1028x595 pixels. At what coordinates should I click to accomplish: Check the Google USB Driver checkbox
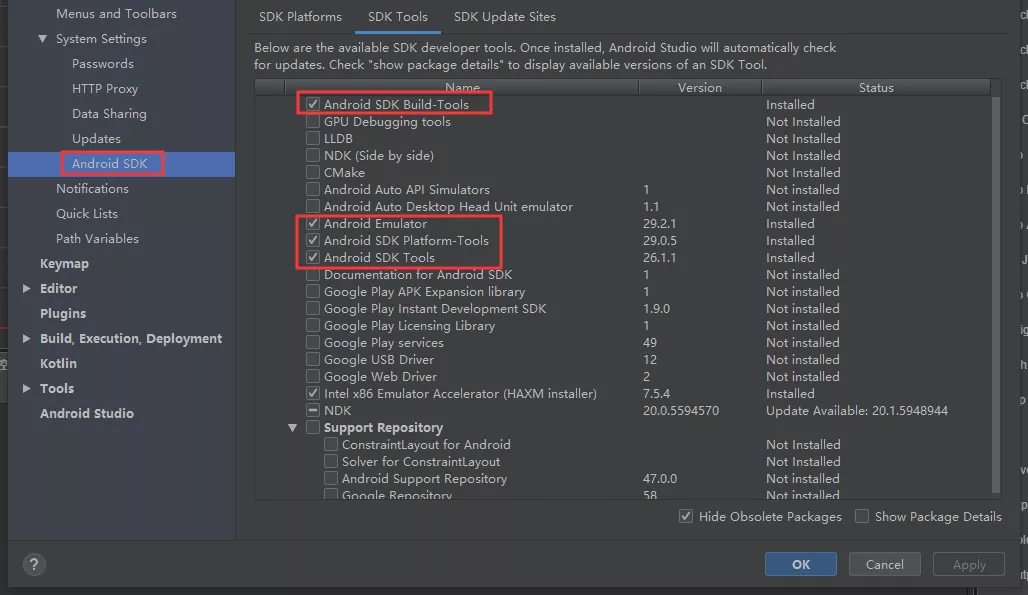point(313,359)
